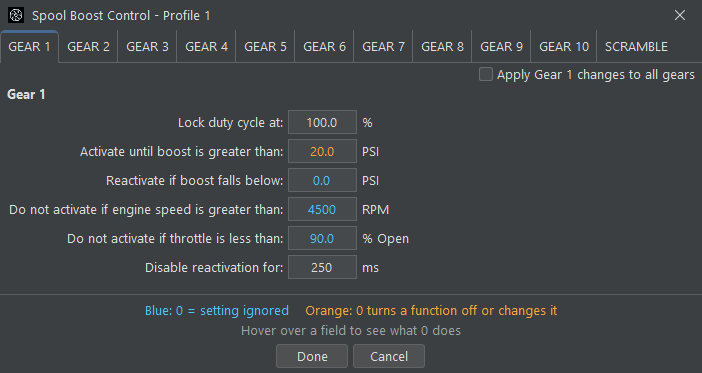Click 'Orange: 0 turns a function off' legend
The image size is (702, 373).
pos(431,310)
